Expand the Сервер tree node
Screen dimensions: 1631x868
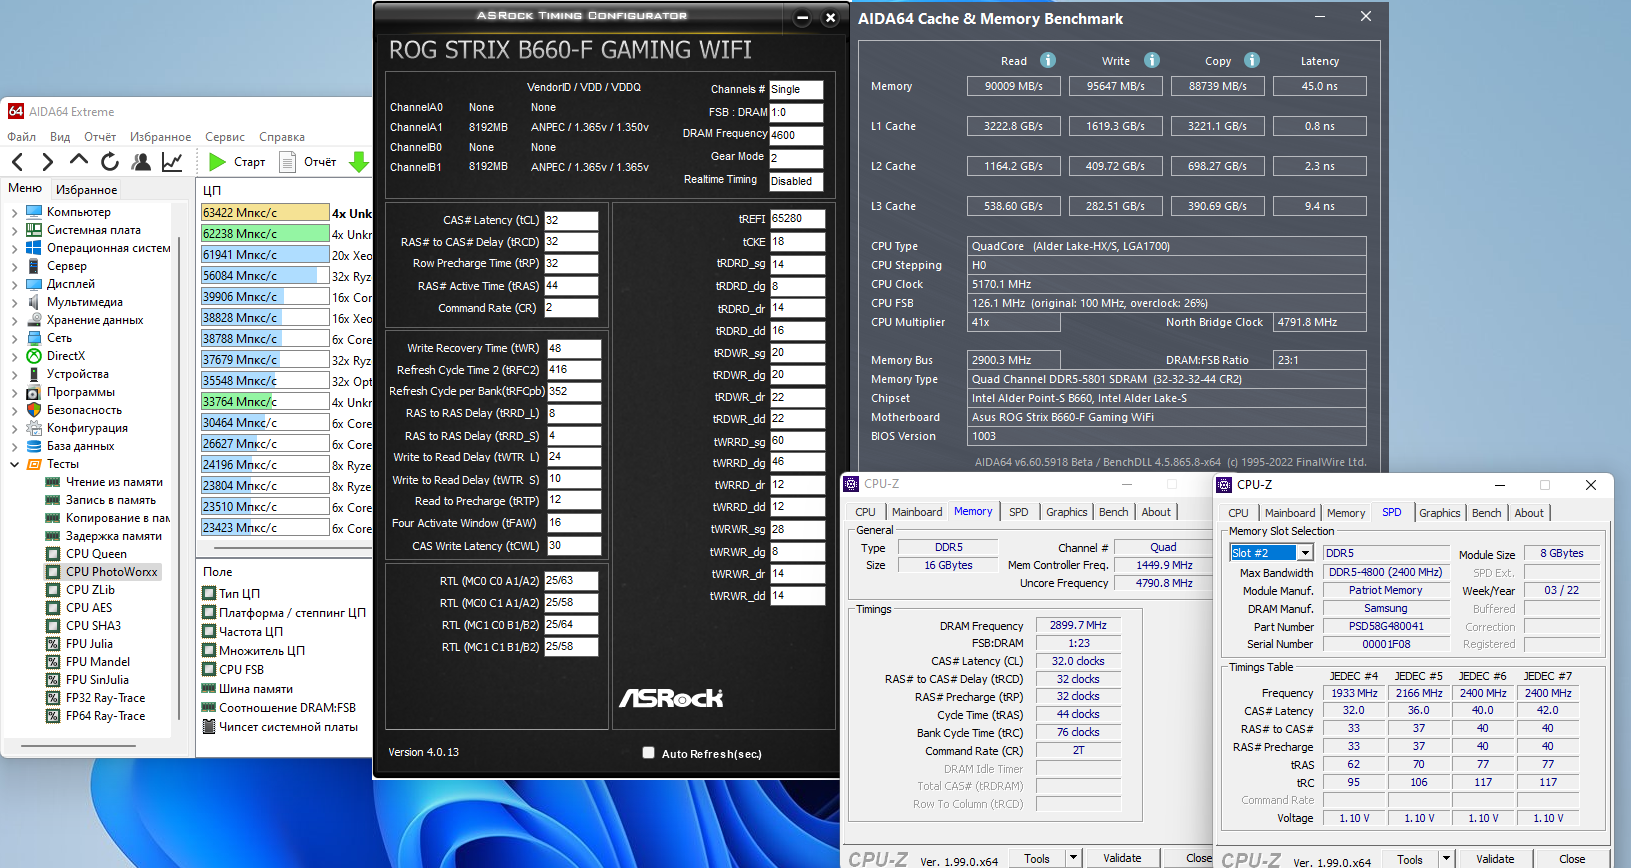click(x=14, y=266)
